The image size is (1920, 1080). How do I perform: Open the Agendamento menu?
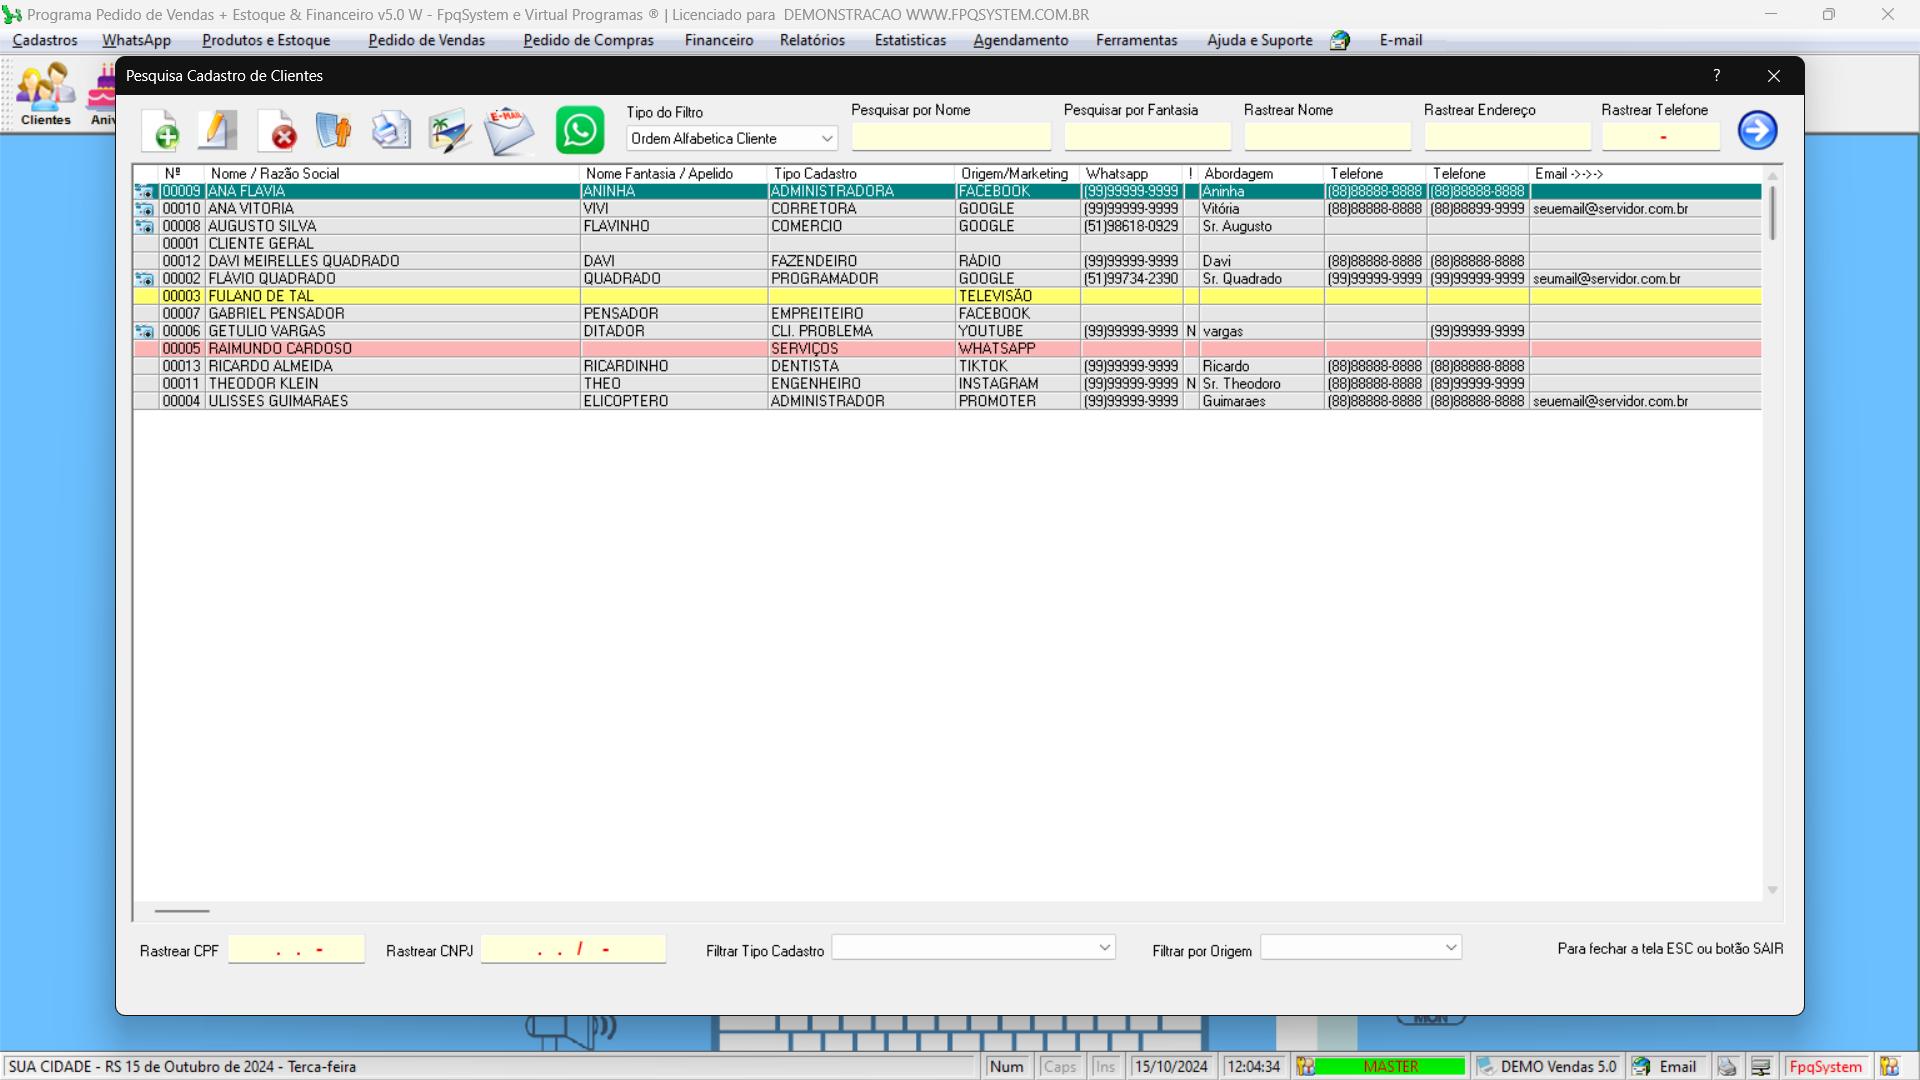(x=1020, y=41)
